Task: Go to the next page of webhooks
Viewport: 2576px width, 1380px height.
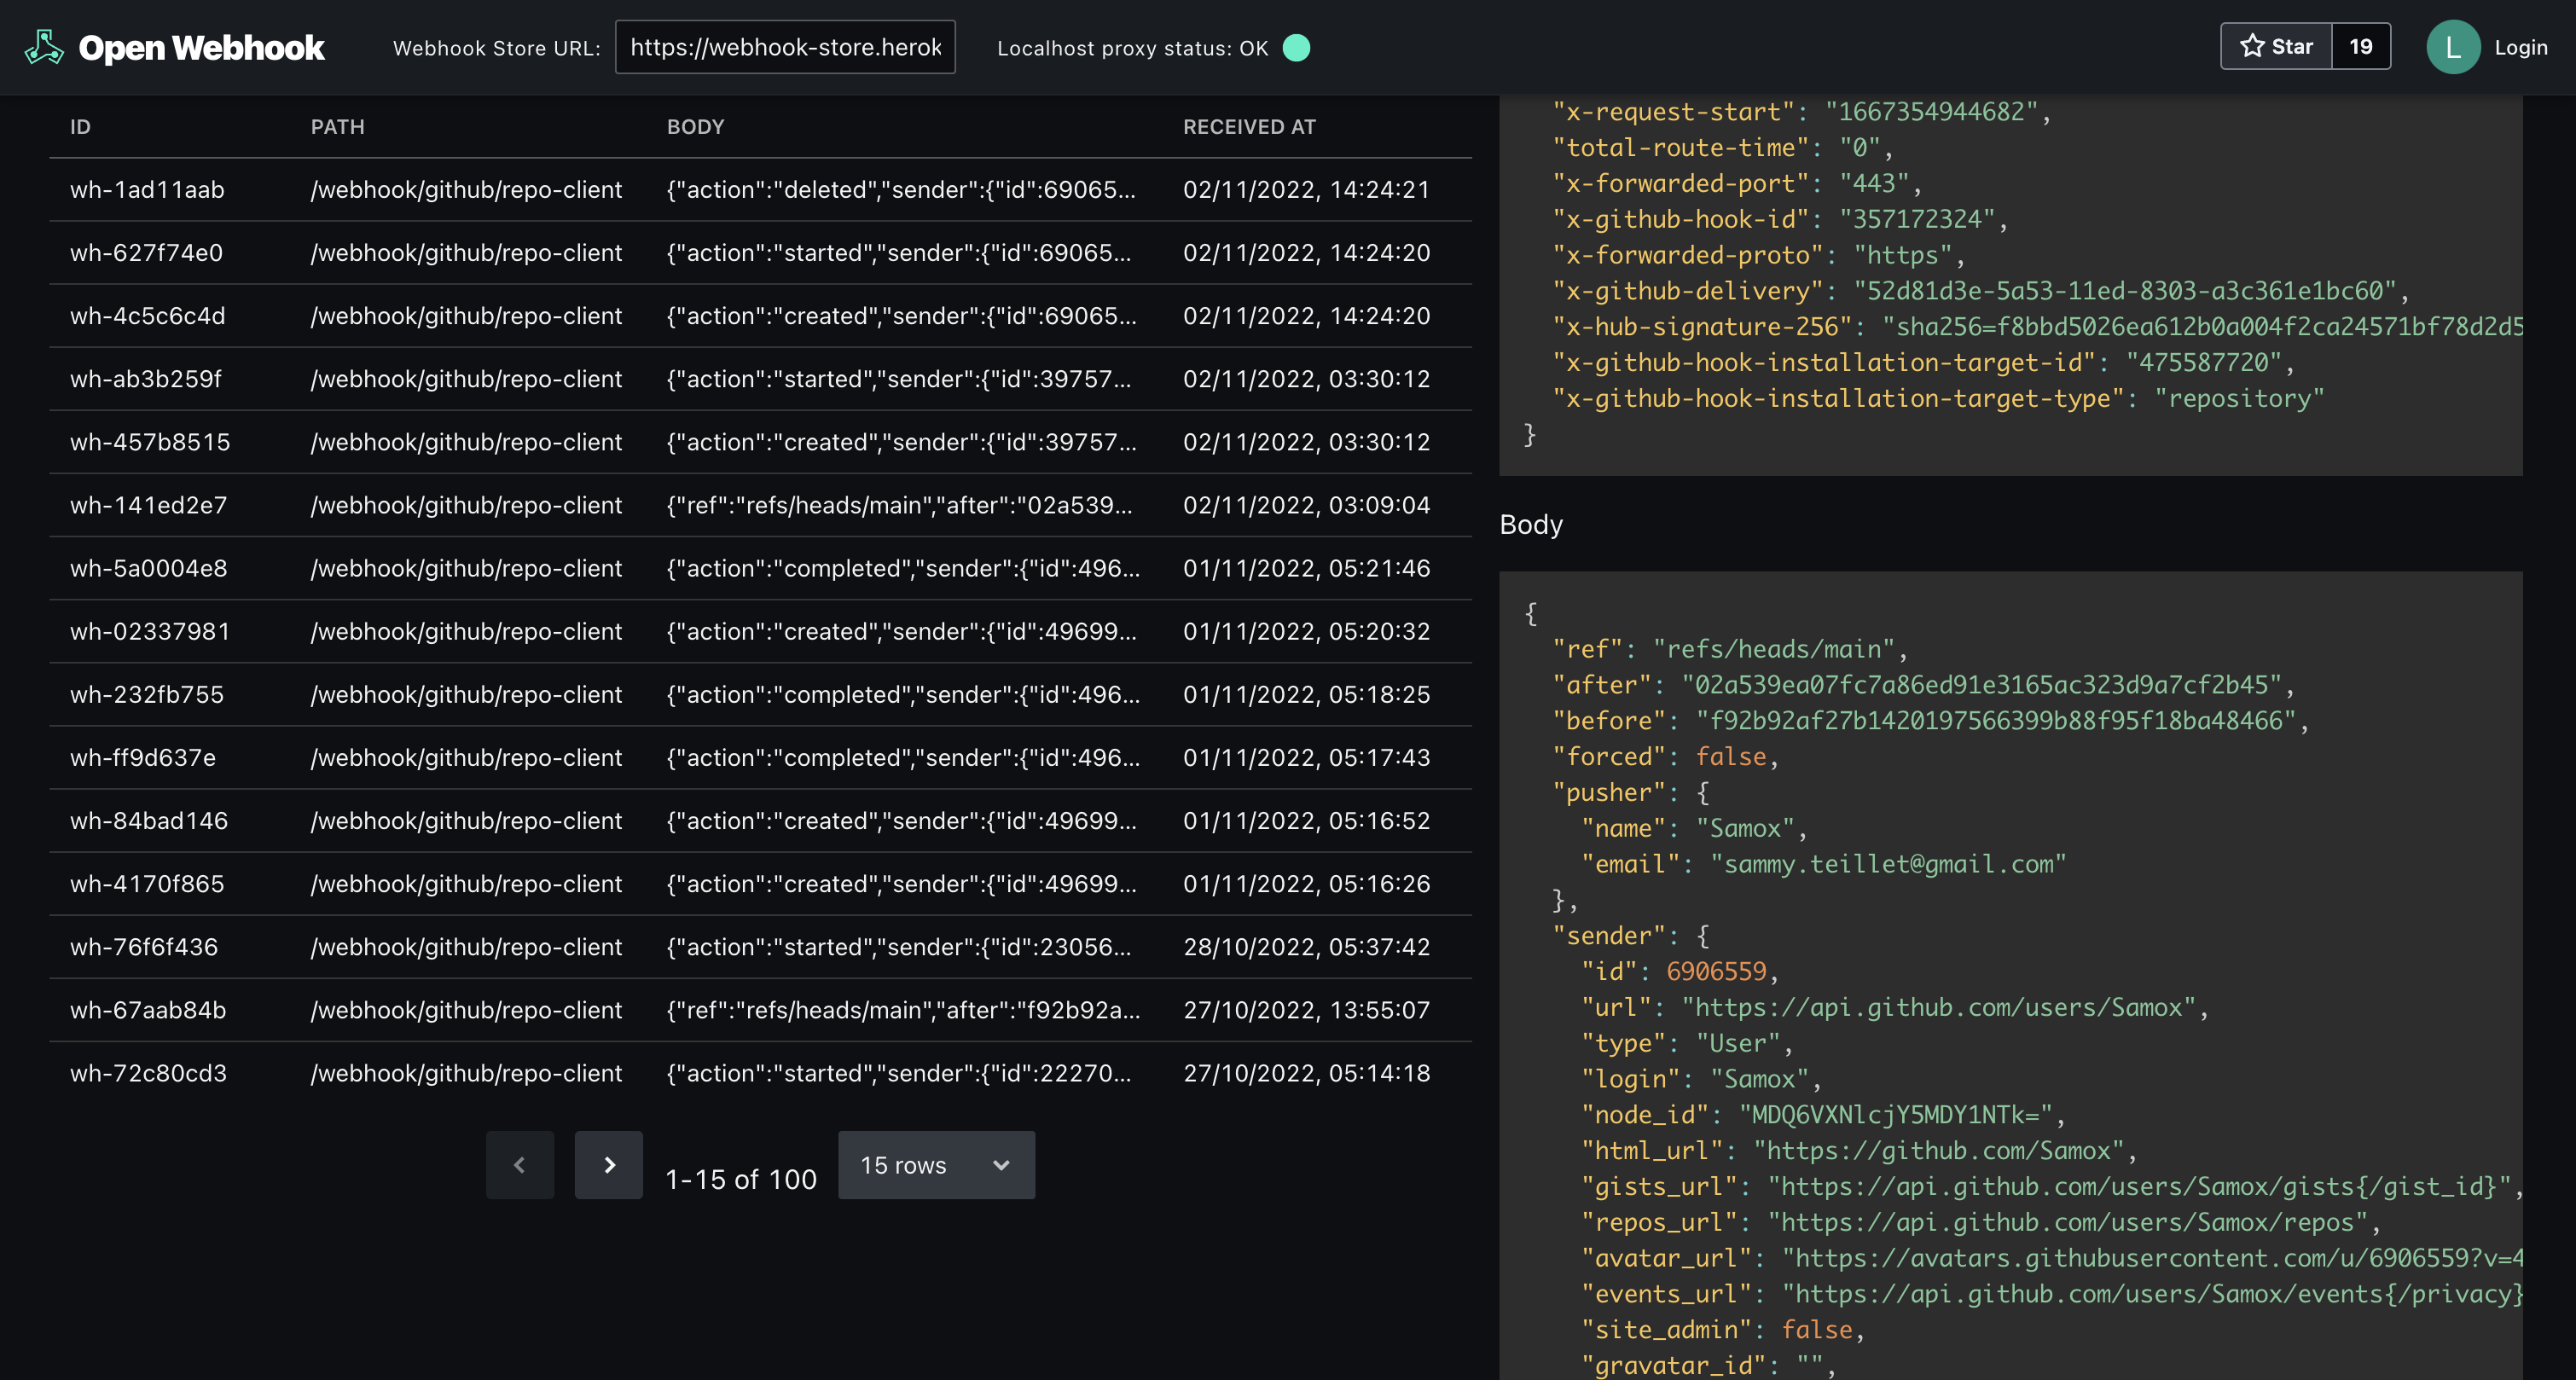Action: tap(609, 1165)
